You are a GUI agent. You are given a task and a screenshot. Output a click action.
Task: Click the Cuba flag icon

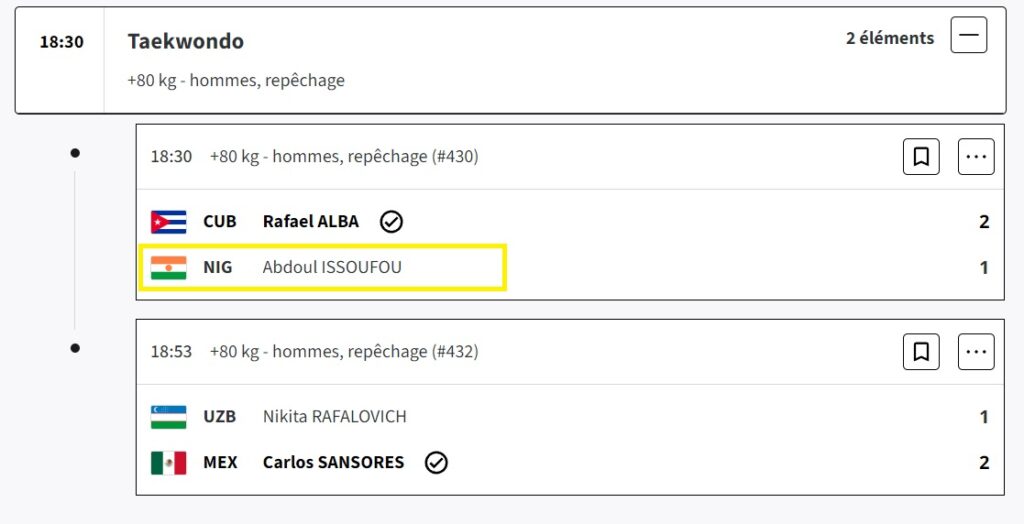168,222
